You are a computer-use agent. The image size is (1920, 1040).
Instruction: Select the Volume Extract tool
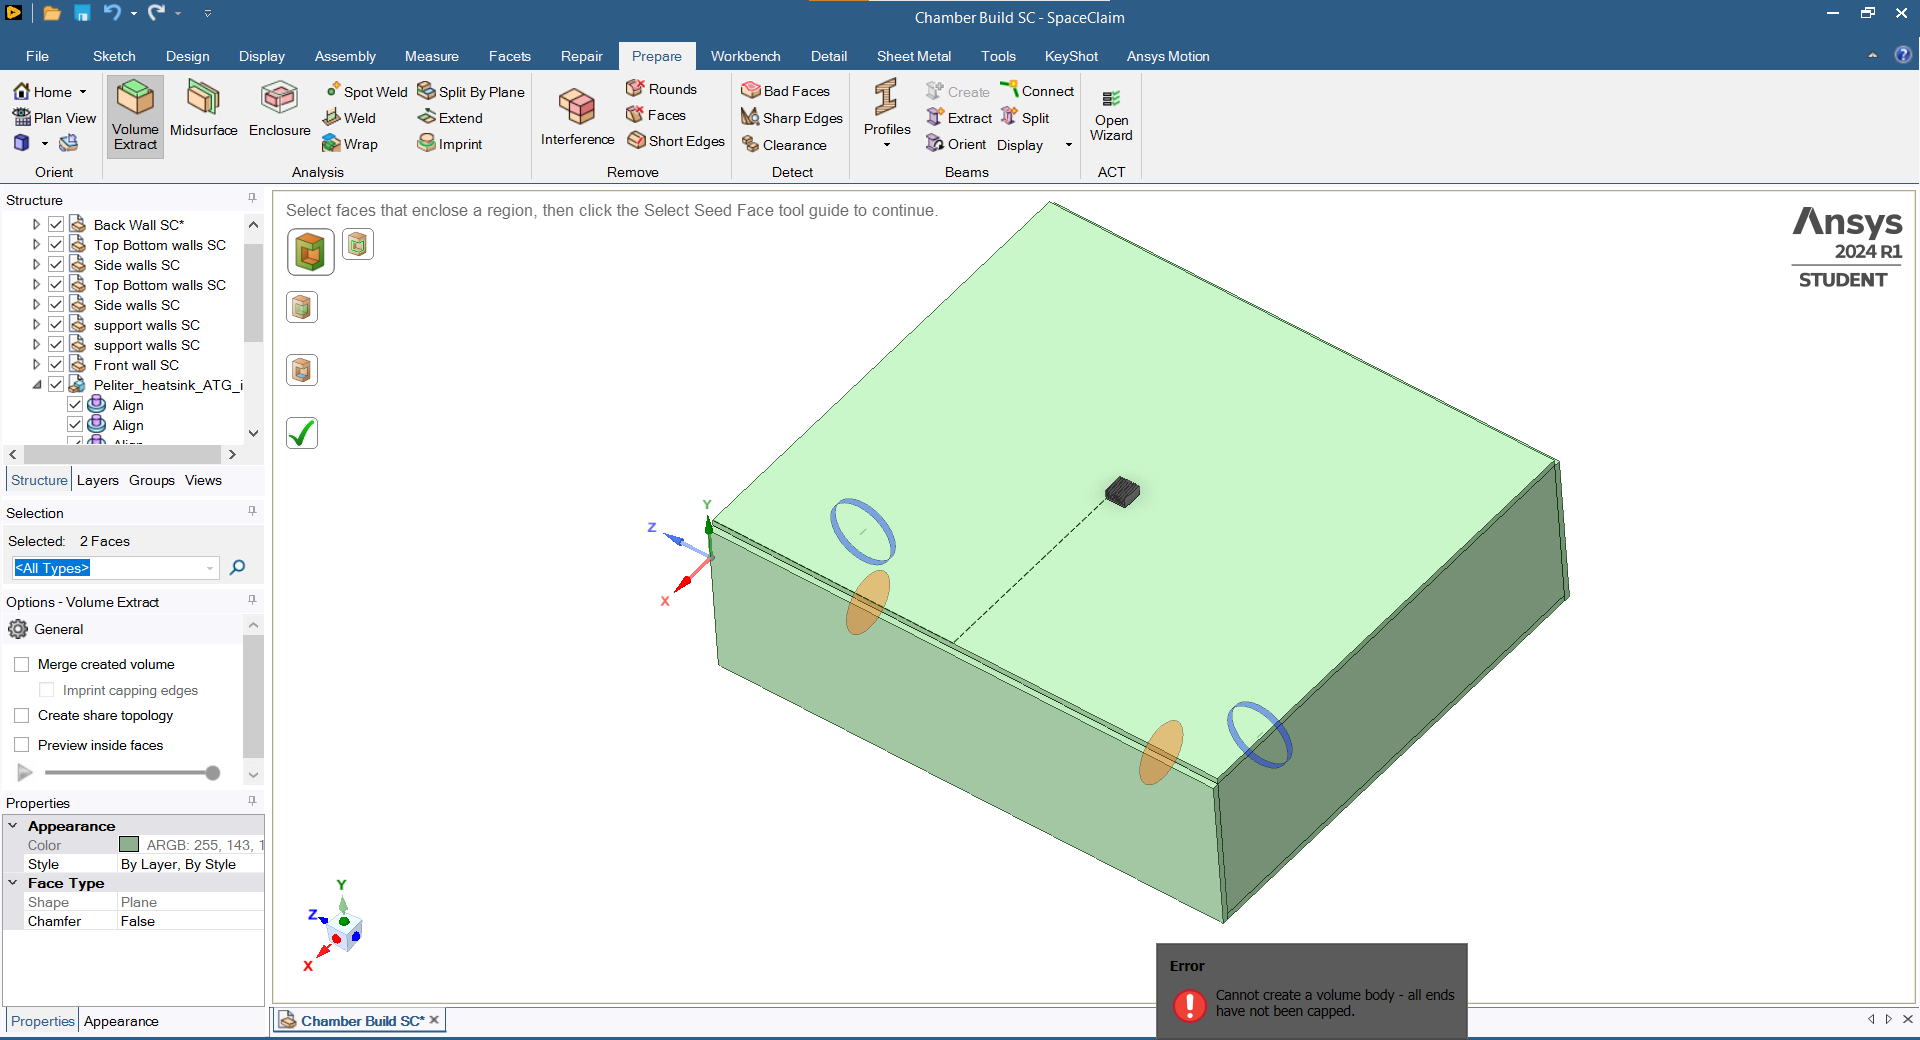pyautogui.click(x=135, y=115)
